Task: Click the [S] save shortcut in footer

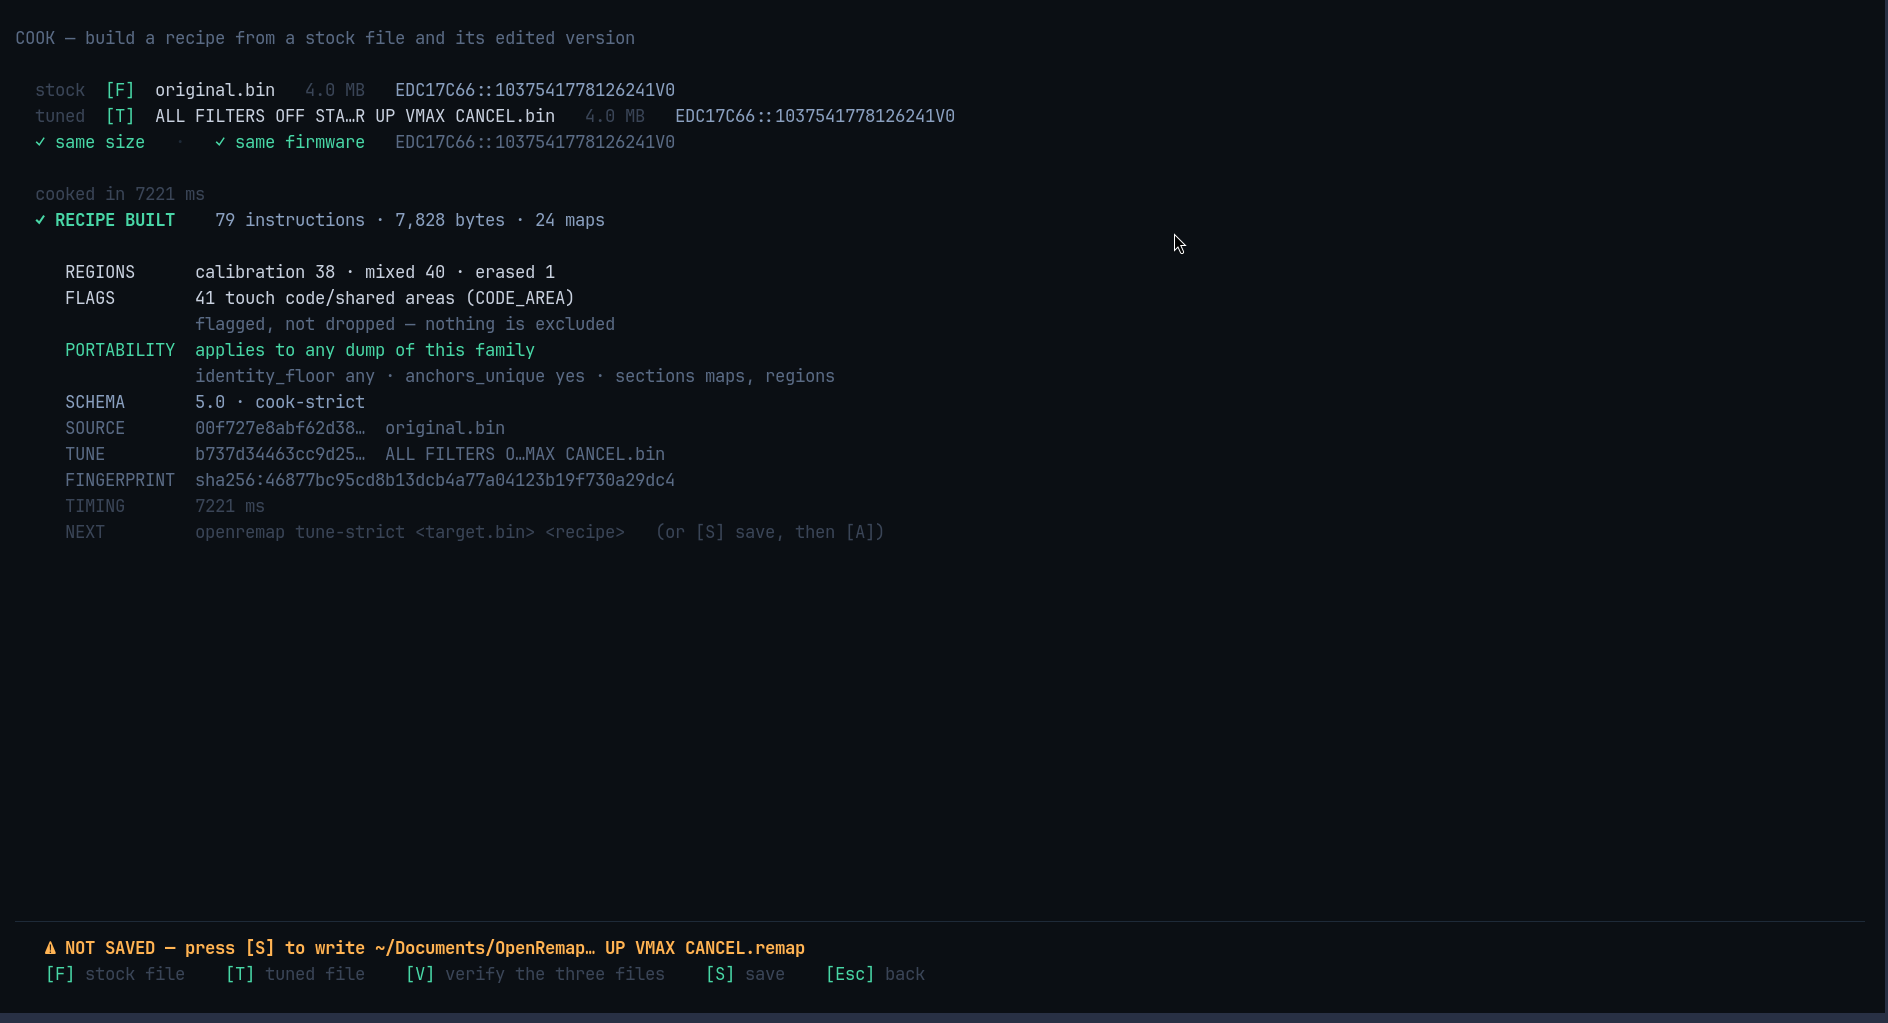Action: (745, 974)
